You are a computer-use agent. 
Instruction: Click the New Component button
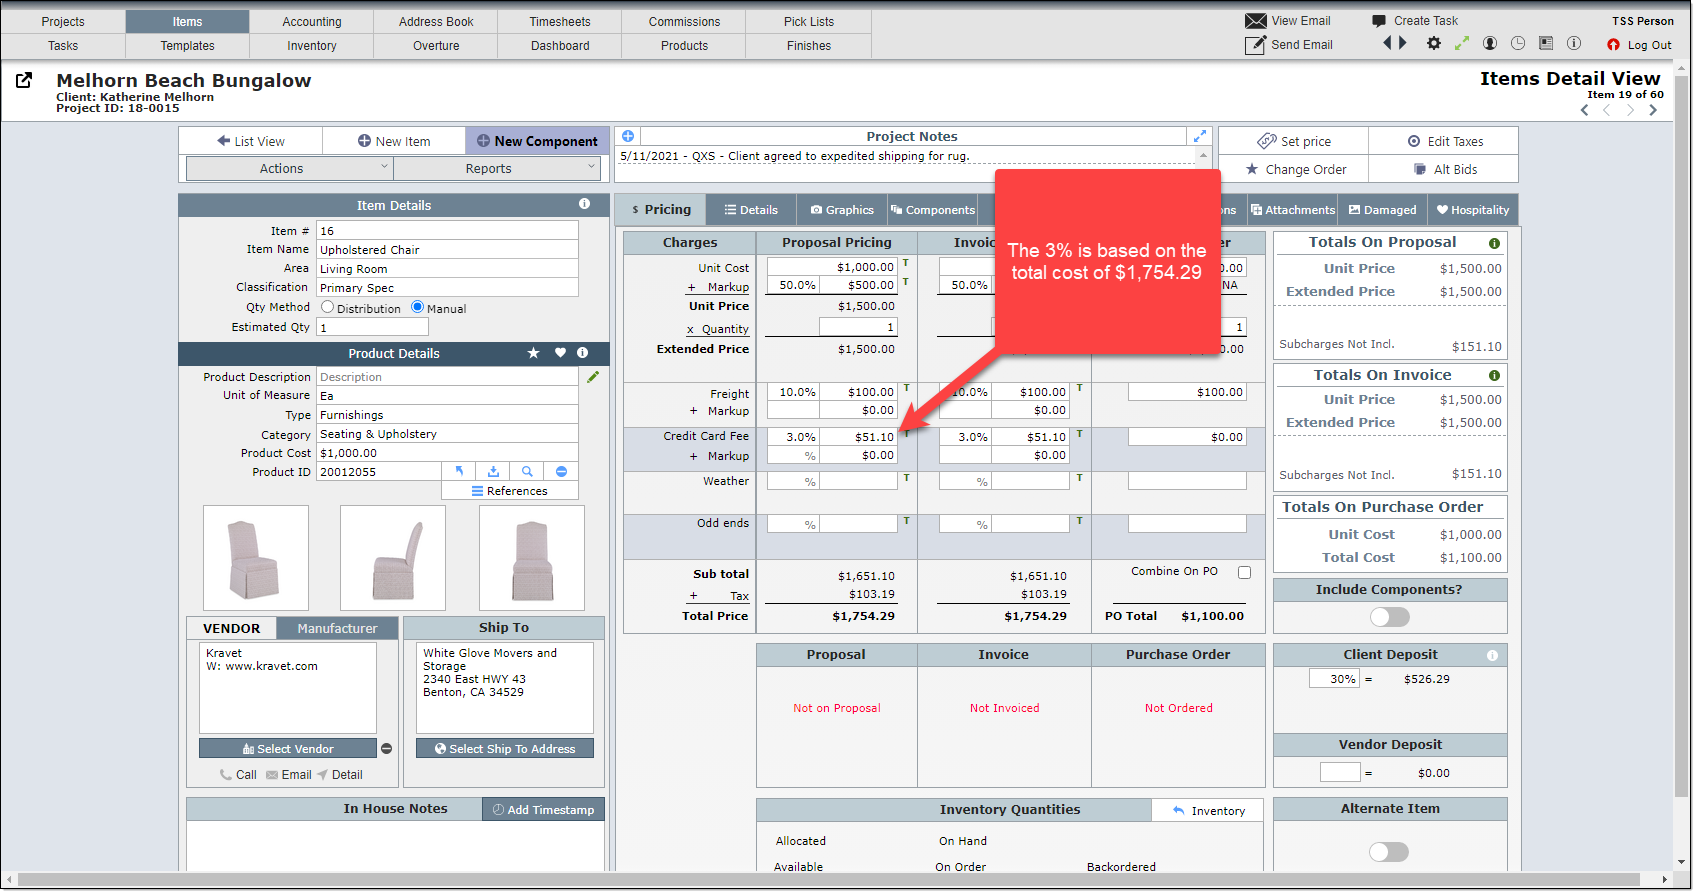click(537, 141)
